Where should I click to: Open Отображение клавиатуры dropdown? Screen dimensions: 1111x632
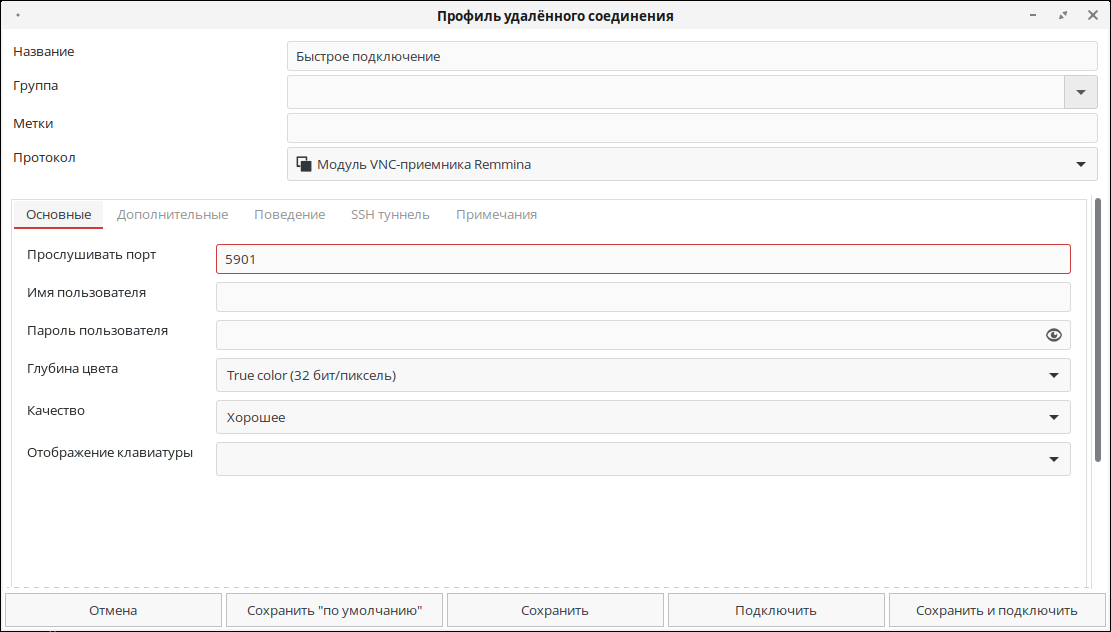1053,459
